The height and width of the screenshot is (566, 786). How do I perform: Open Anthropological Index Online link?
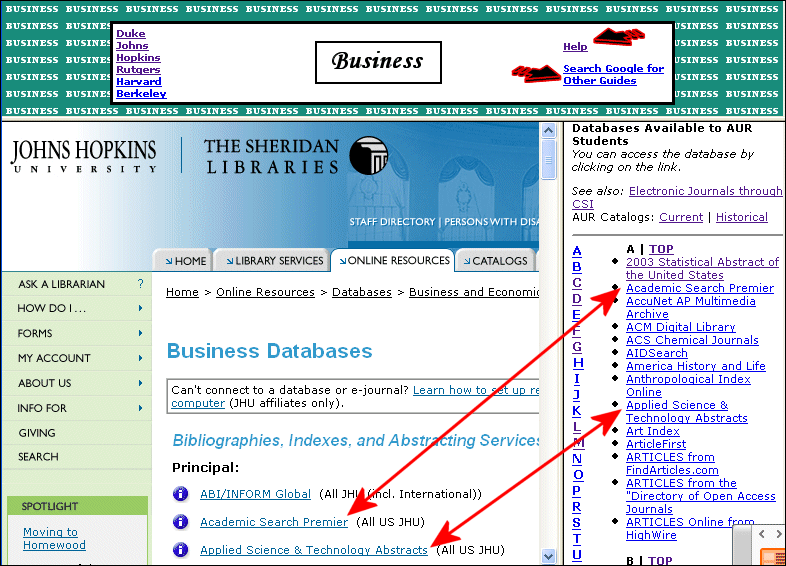(x=688, y=386)
